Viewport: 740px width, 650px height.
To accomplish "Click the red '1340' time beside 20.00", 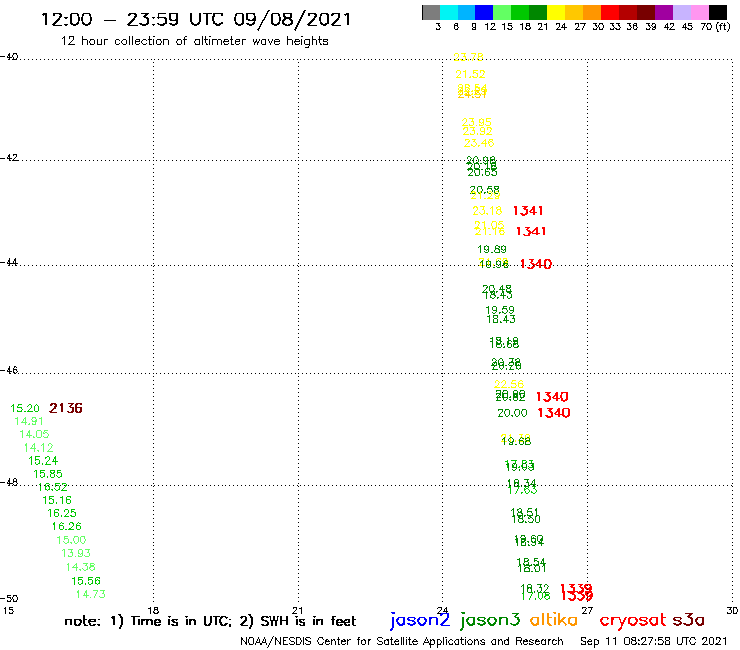I will 554,413.
